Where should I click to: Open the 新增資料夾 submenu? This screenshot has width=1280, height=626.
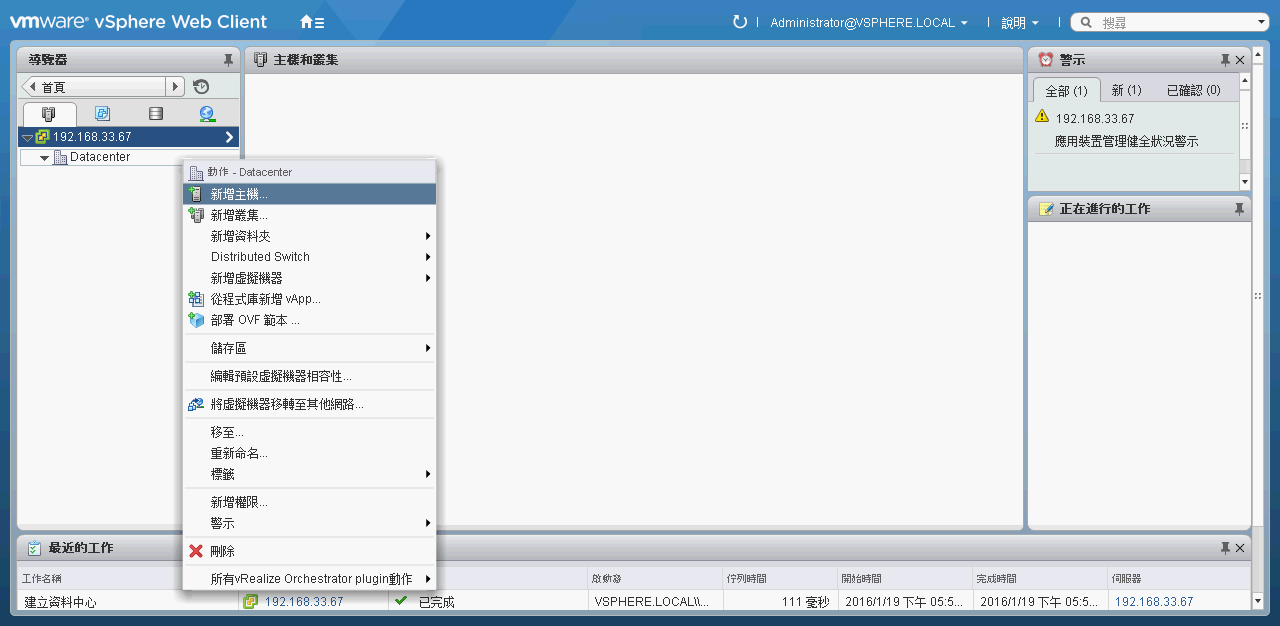click(x=310, y=236)
